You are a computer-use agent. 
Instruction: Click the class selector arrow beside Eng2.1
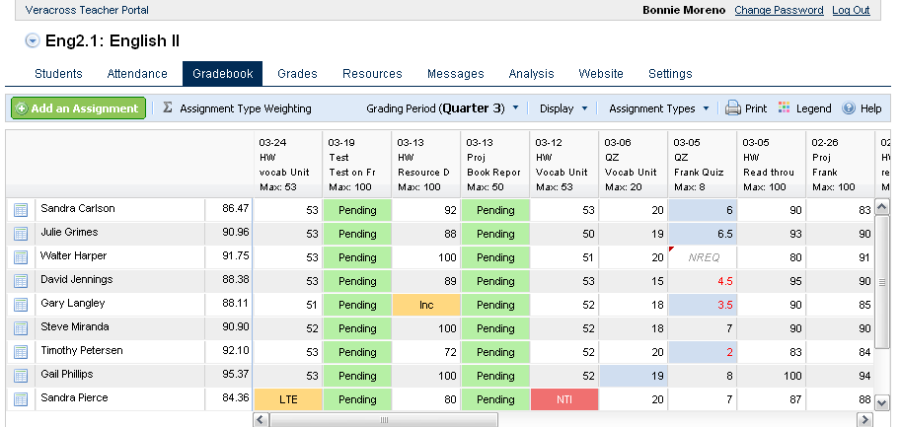[x=33, y=41]
